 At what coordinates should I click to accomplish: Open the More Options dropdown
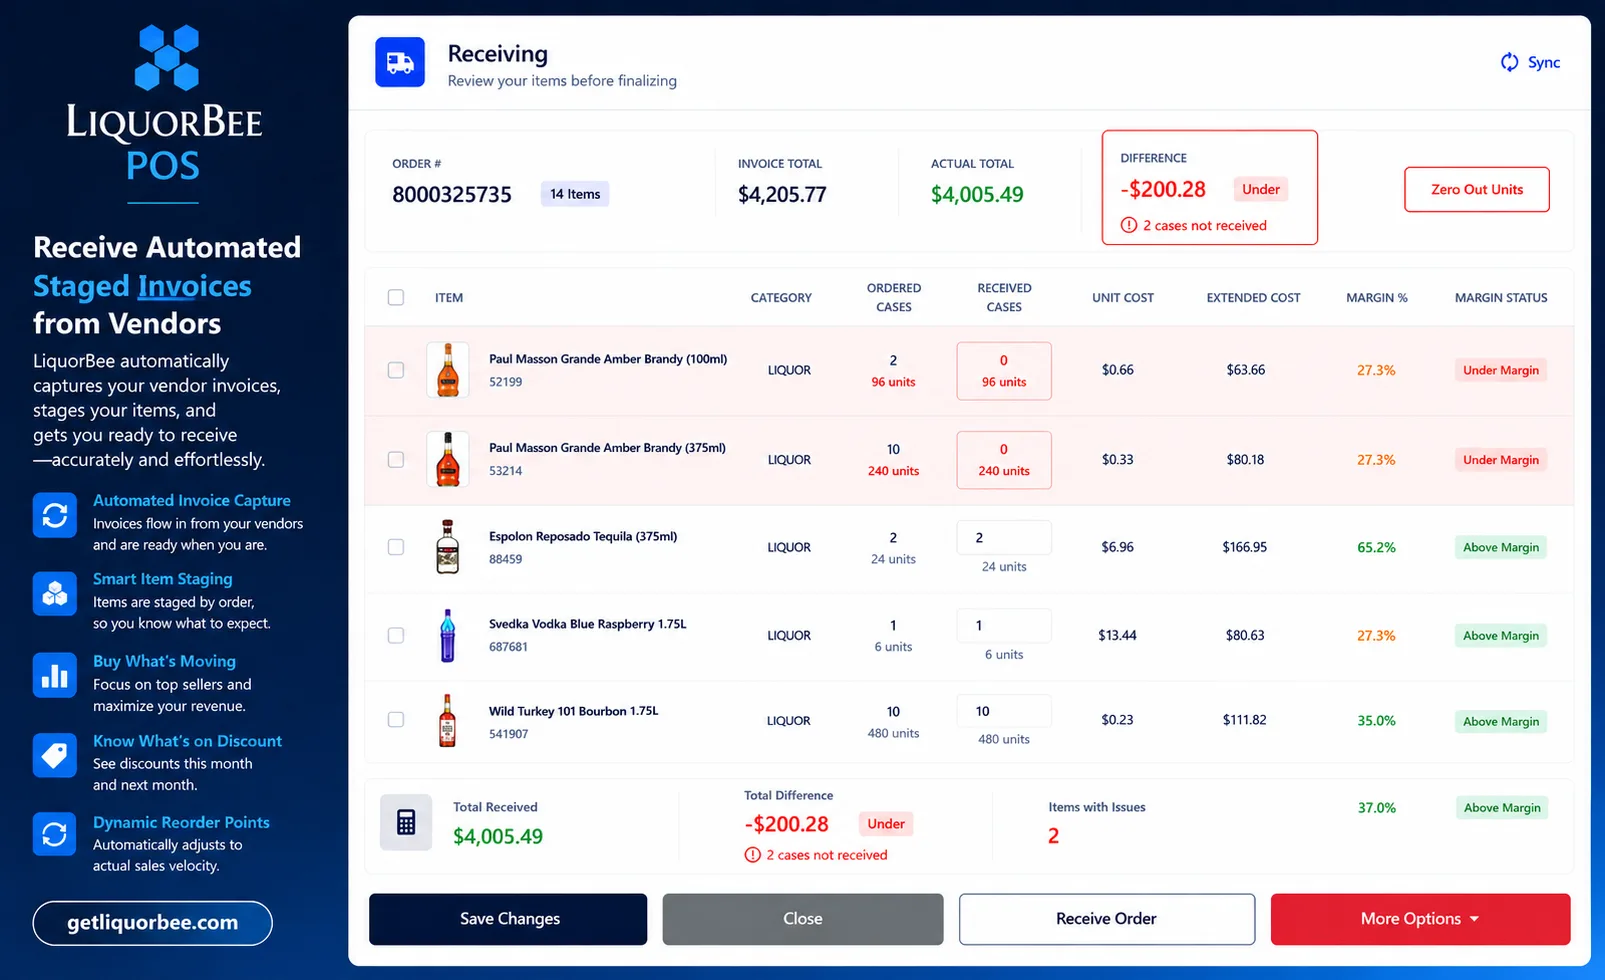[1420, 919]
